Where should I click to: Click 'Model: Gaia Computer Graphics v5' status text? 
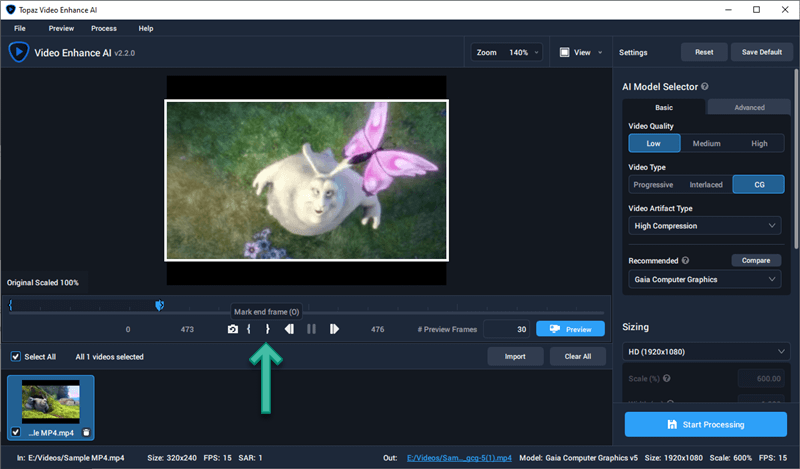point(579,458)
